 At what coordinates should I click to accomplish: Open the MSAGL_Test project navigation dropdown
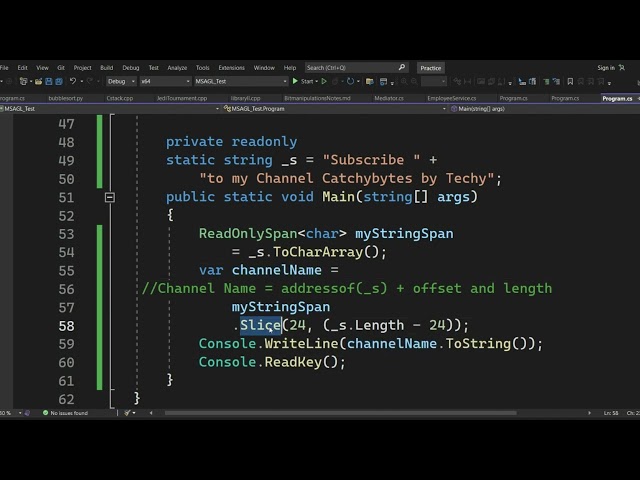click(110, 109)
